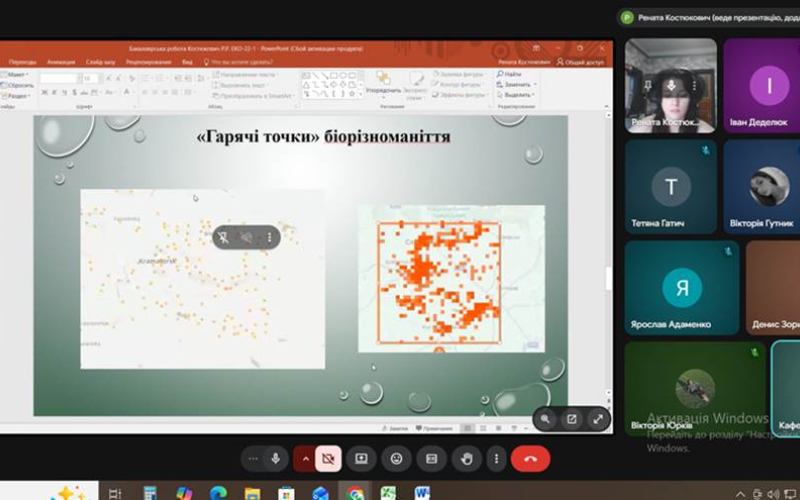Viewport: 800px width, 500px height.
Task: Open the Анимация ribbon tab
Action: 61,62
